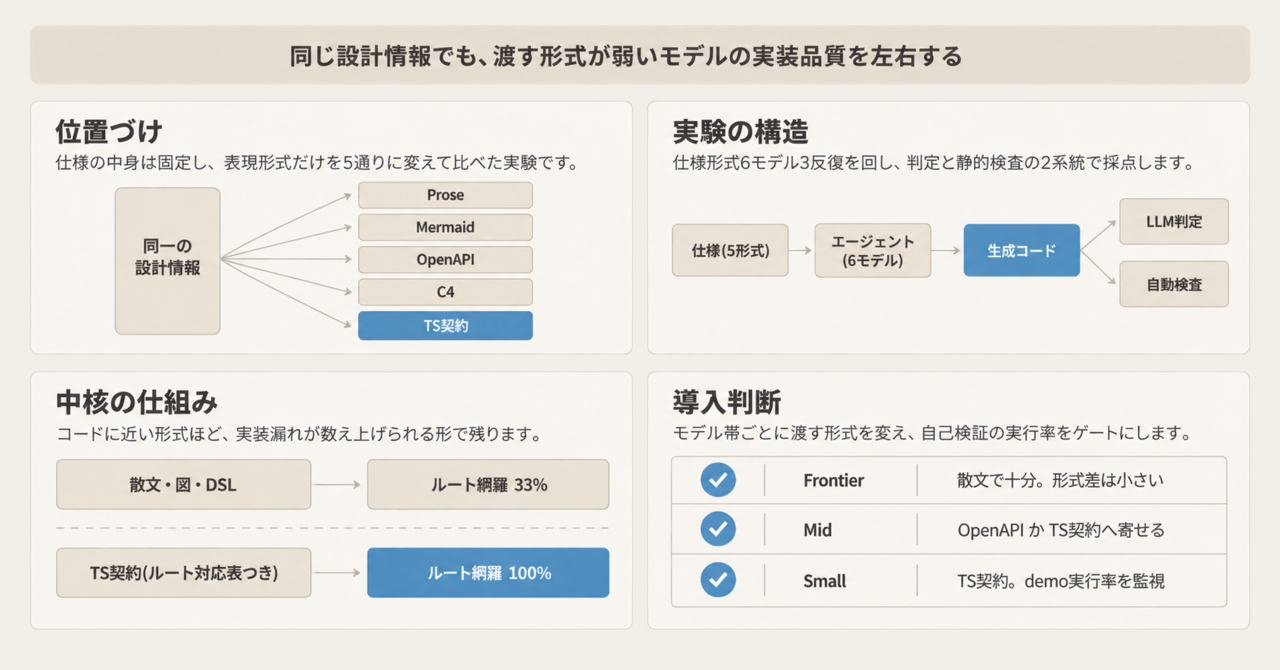Select the Prose format box
This screenshot has width=1280, height=670.
445,195
